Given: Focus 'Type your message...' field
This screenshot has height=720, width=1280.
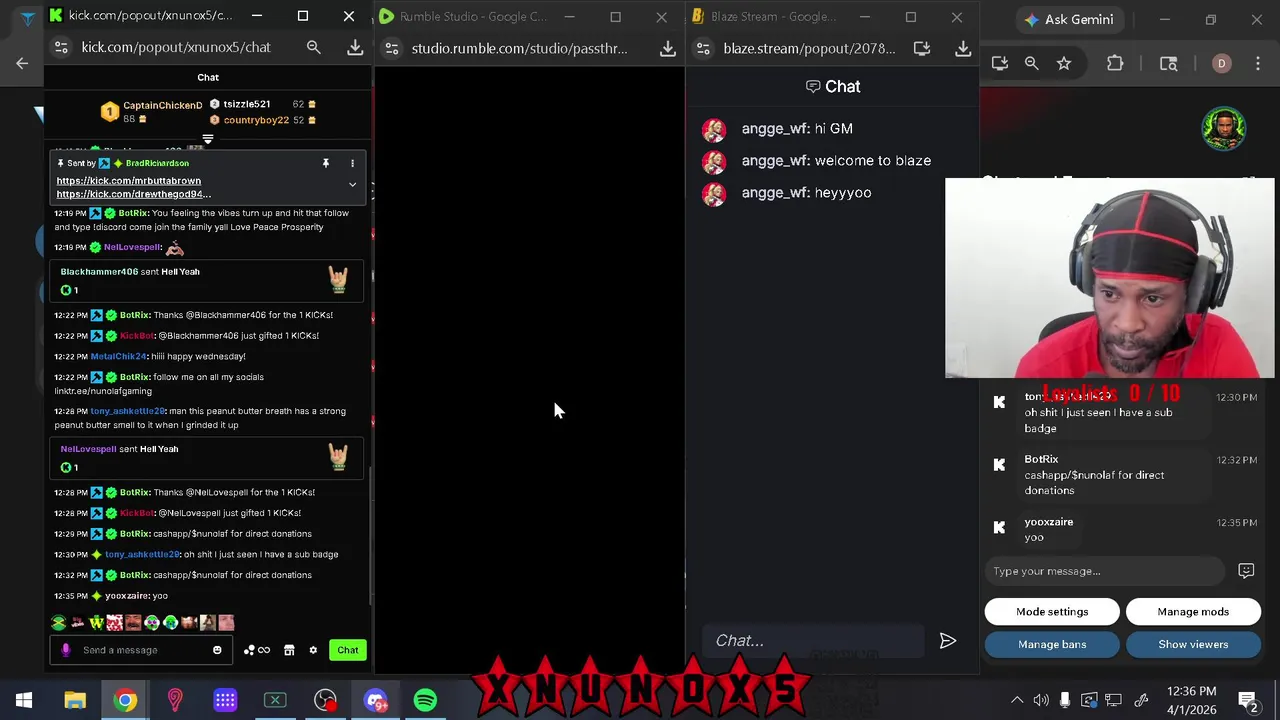Looking at the screenshot, I should point(1105,571).
